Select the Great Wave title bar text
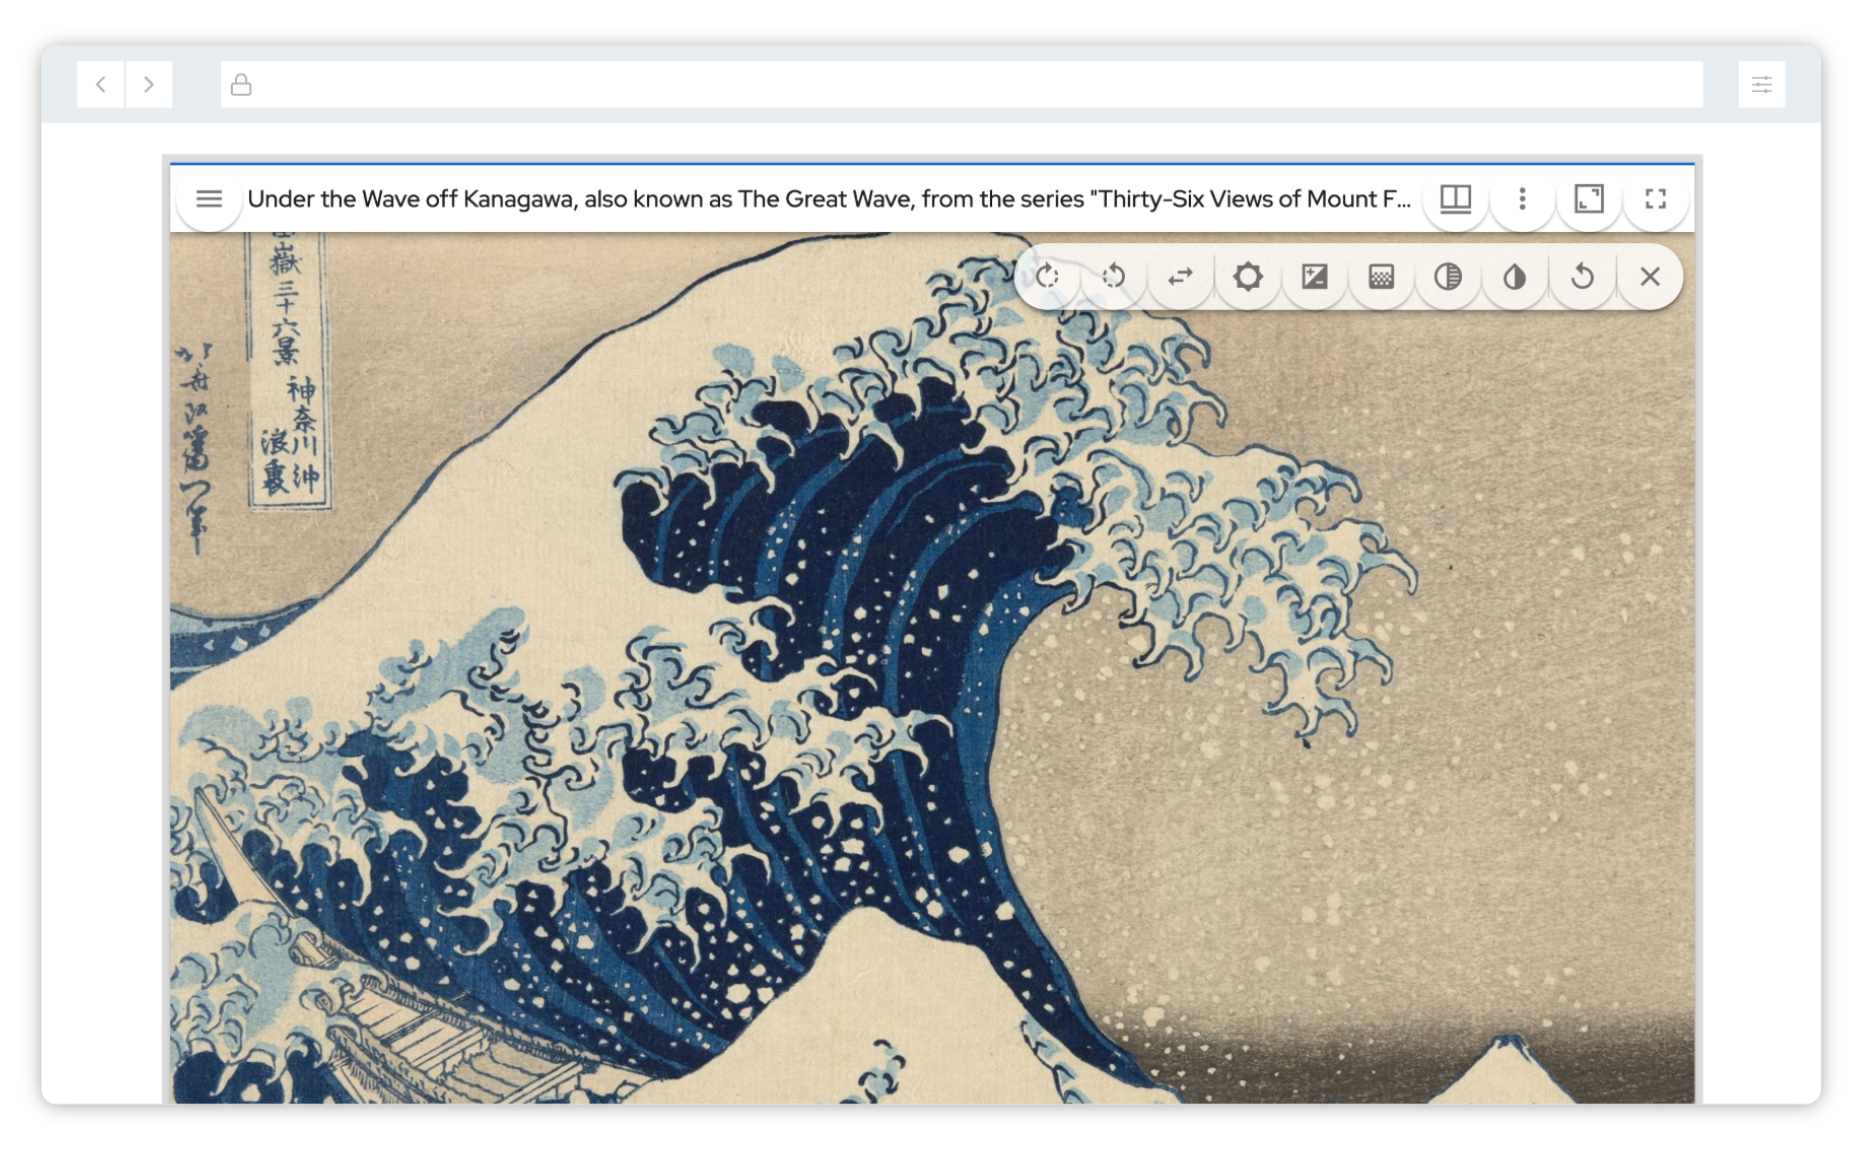Screen dimensions: 1858x1150 point(830,199)
